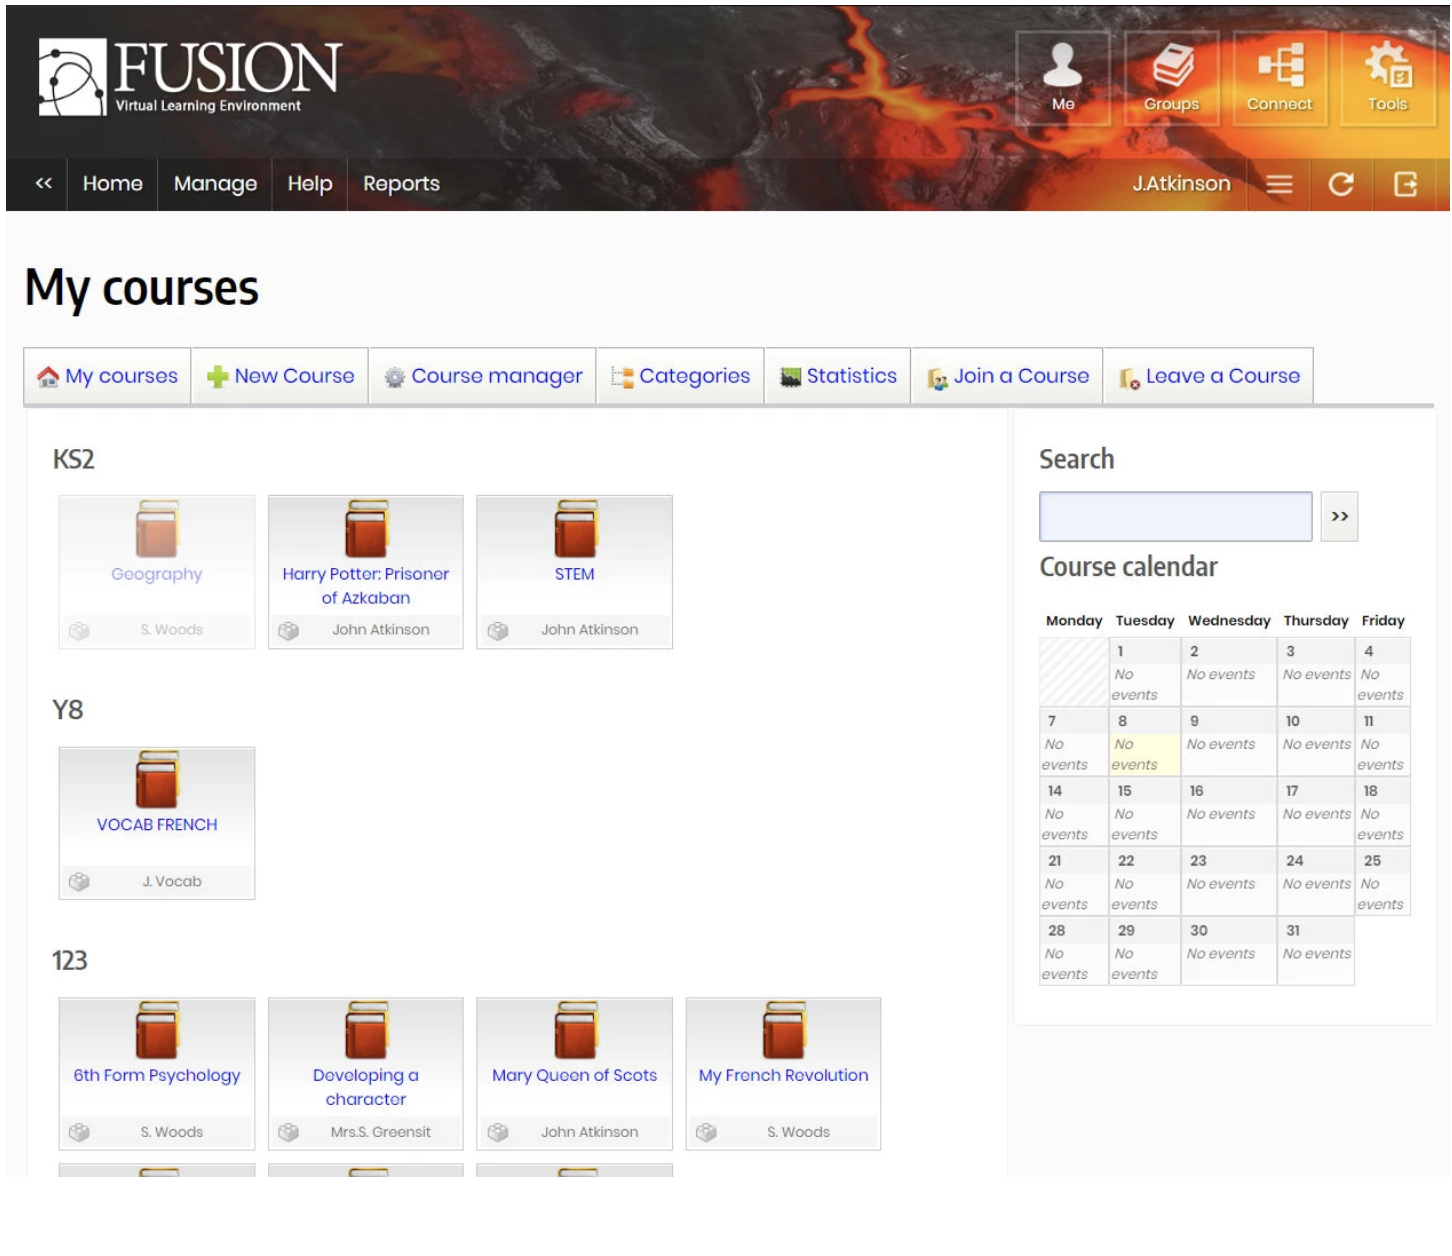Click the VOCAB FRENCH book icon

pos(157,779)
